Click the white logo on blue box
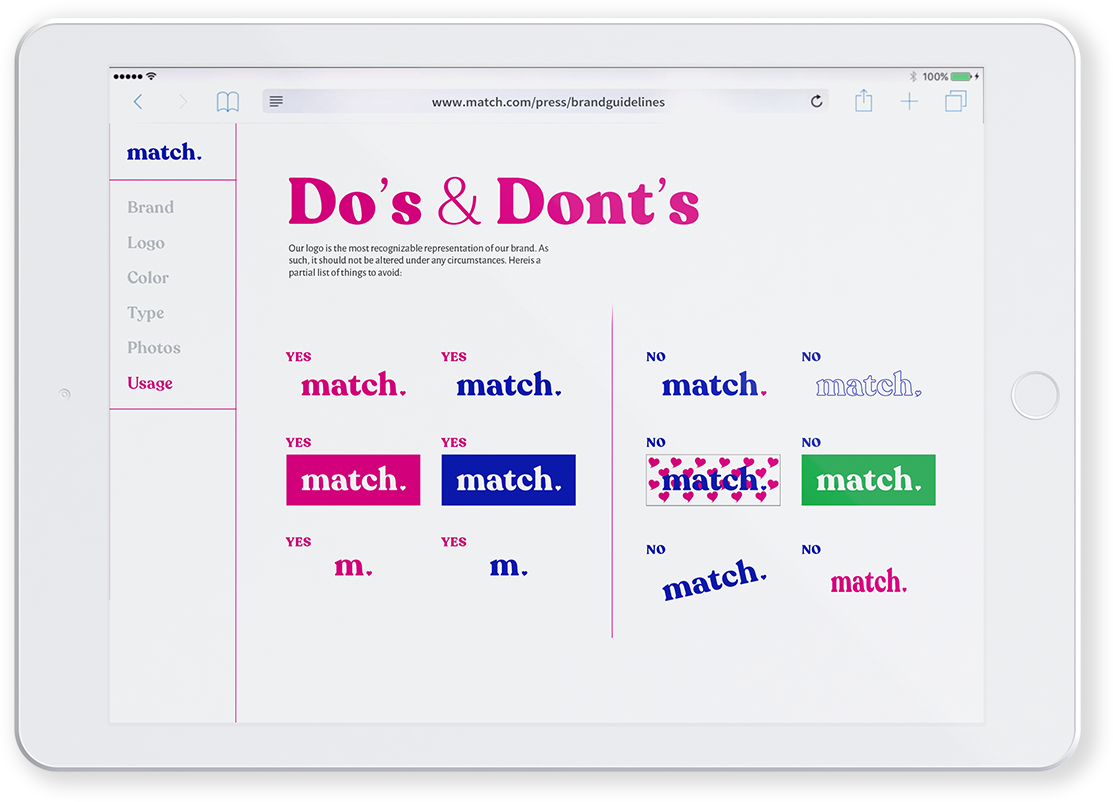The width and height of the screenshot is (1113, 802). (508, 480)
